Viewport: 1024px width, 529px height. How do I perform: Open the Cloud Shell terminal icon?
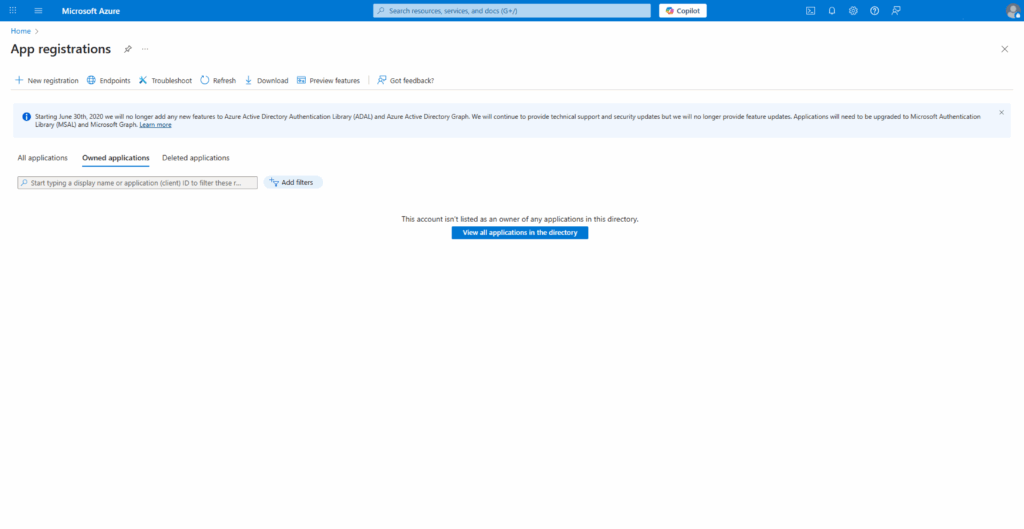click(x=810, y=11)
